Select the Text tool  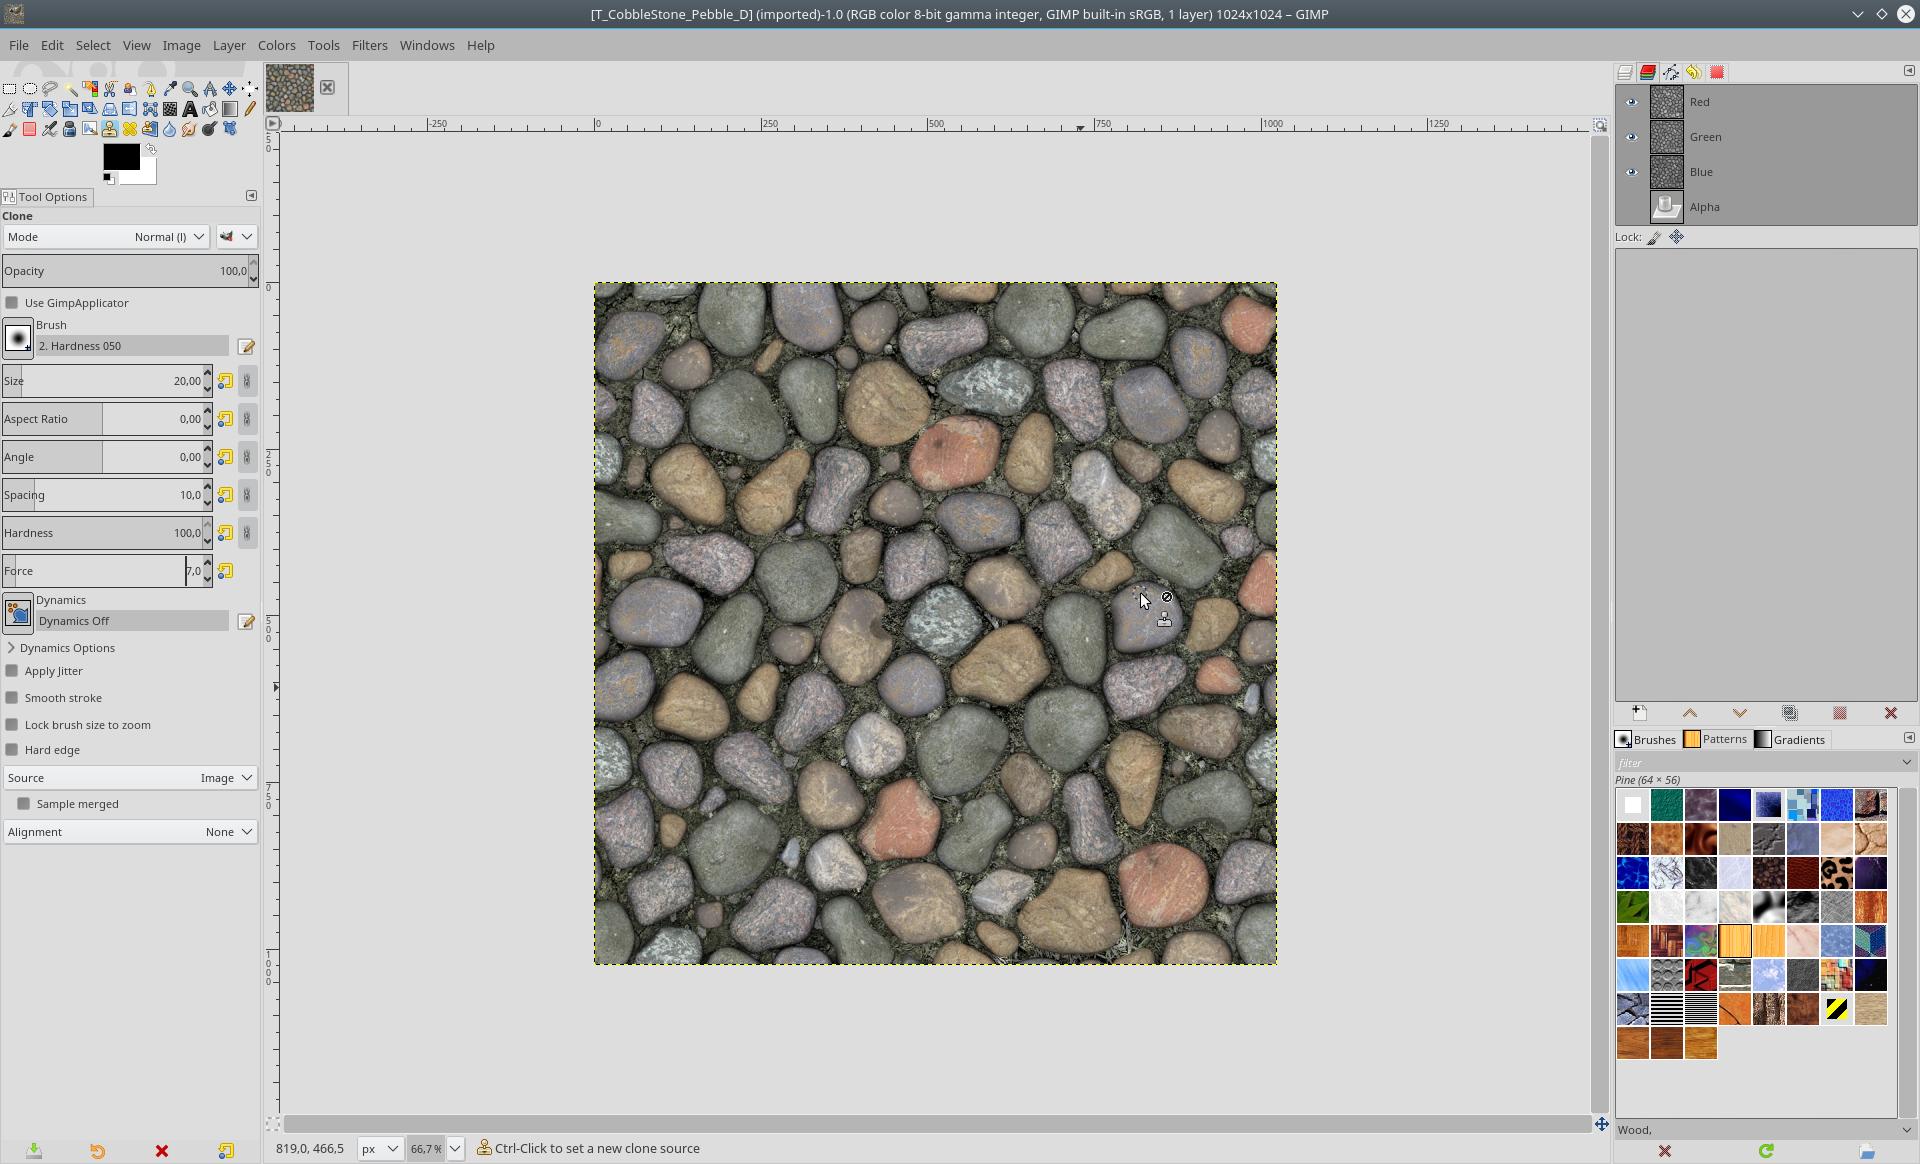[190, 109]
